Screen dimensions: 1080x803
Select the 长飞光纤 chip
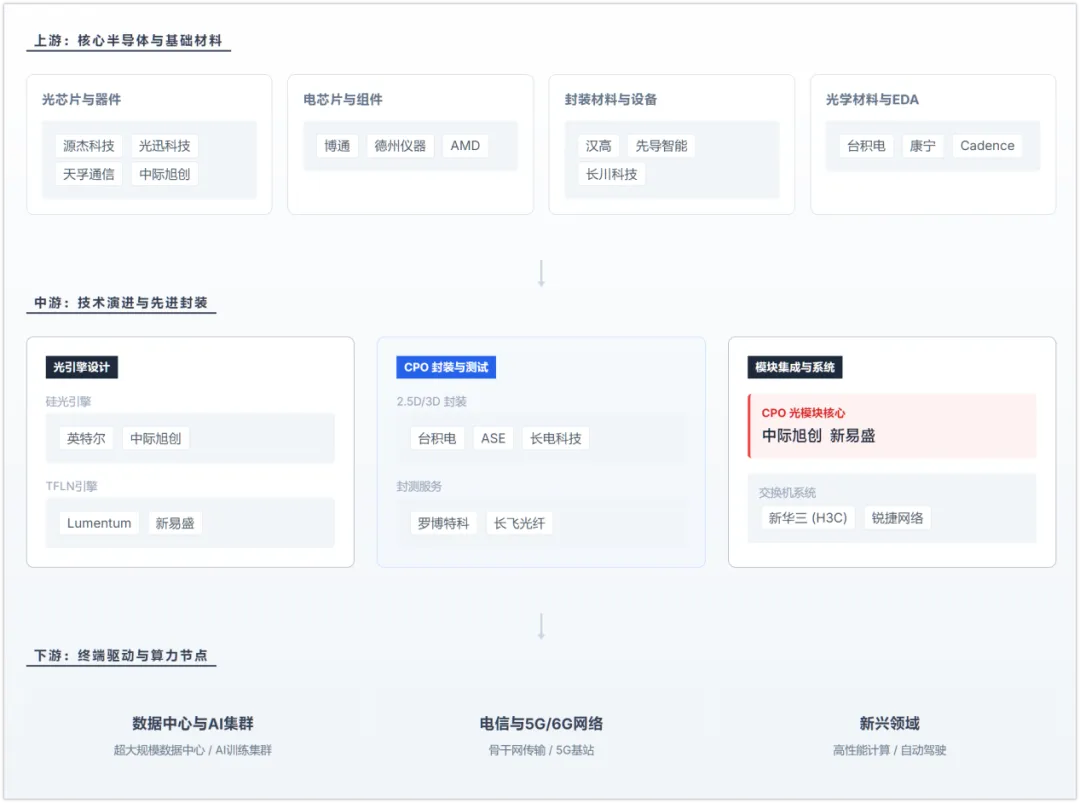pyautogui.click(x=519, y=523)
